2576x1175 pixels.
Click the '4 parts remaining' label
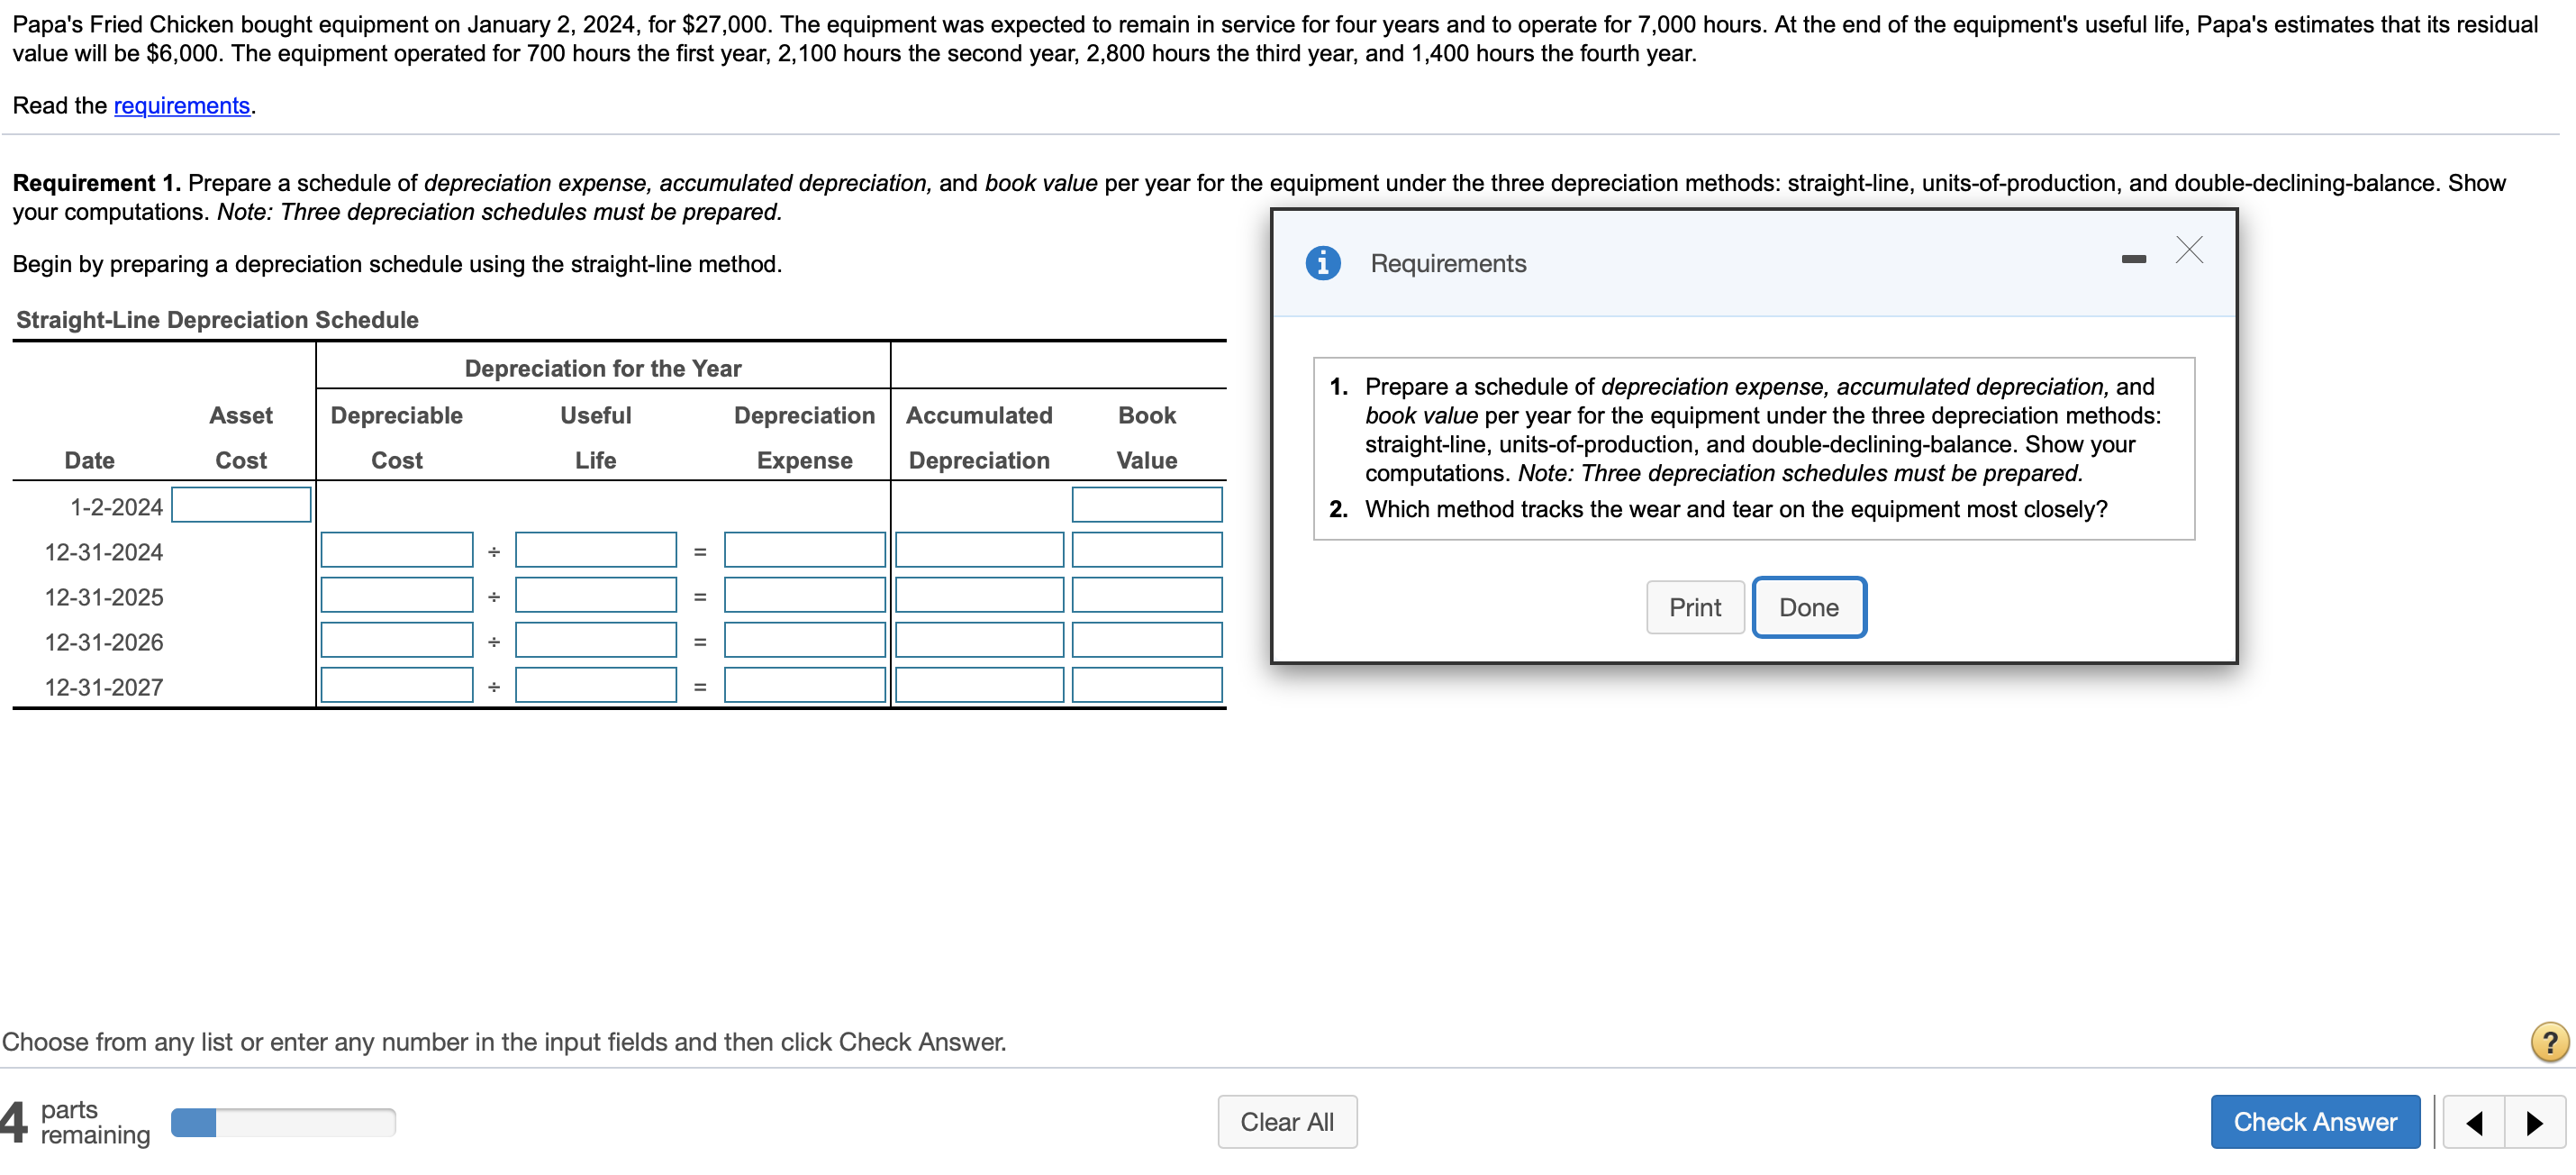[x=76, y=1122]
